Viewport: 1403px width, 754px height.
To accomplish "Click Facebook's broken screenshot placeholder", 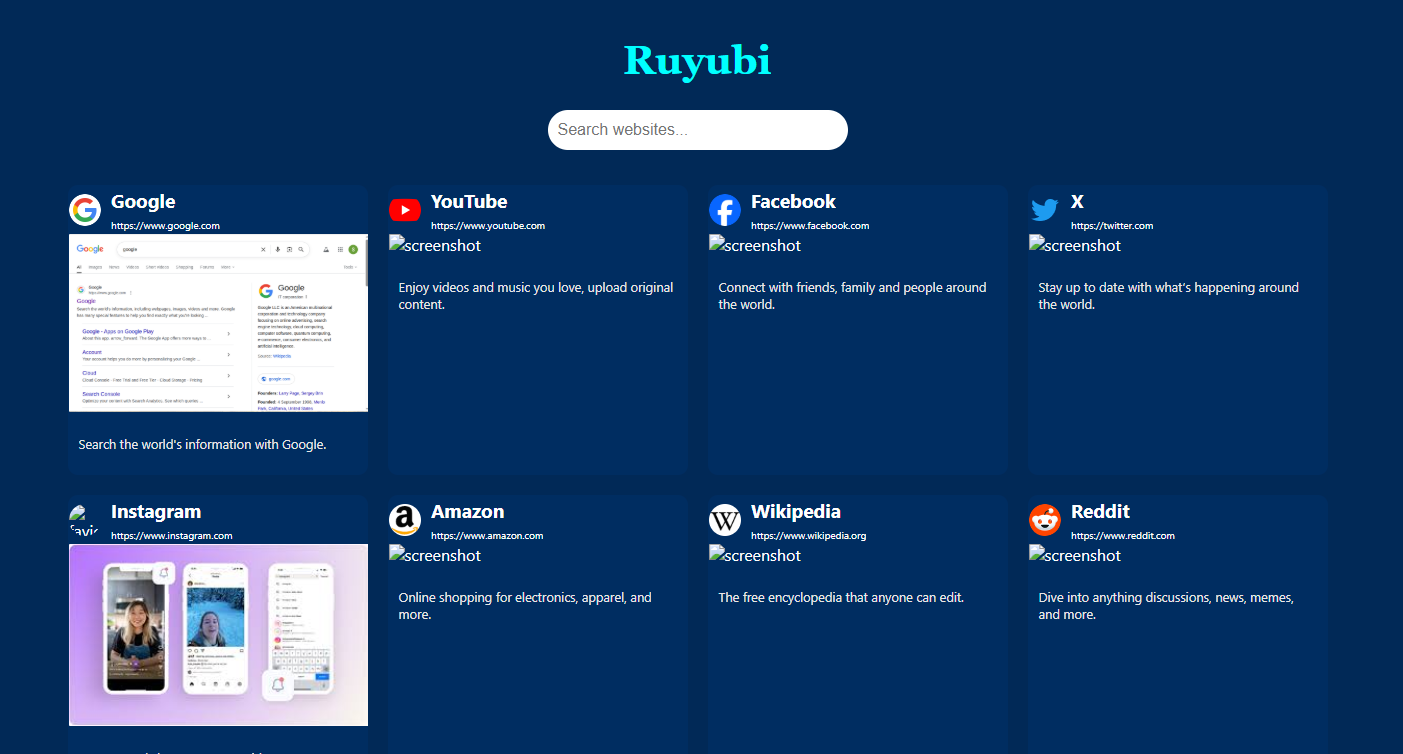I will coord(755,245).
